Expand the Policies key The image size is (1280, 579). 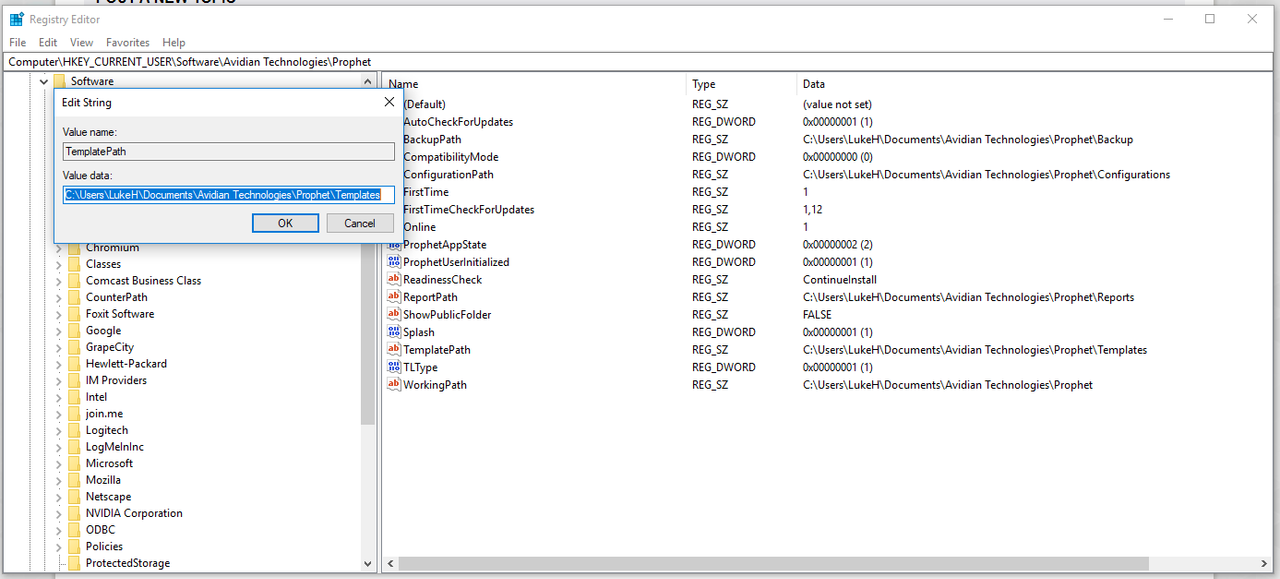(x=58, y=547)
